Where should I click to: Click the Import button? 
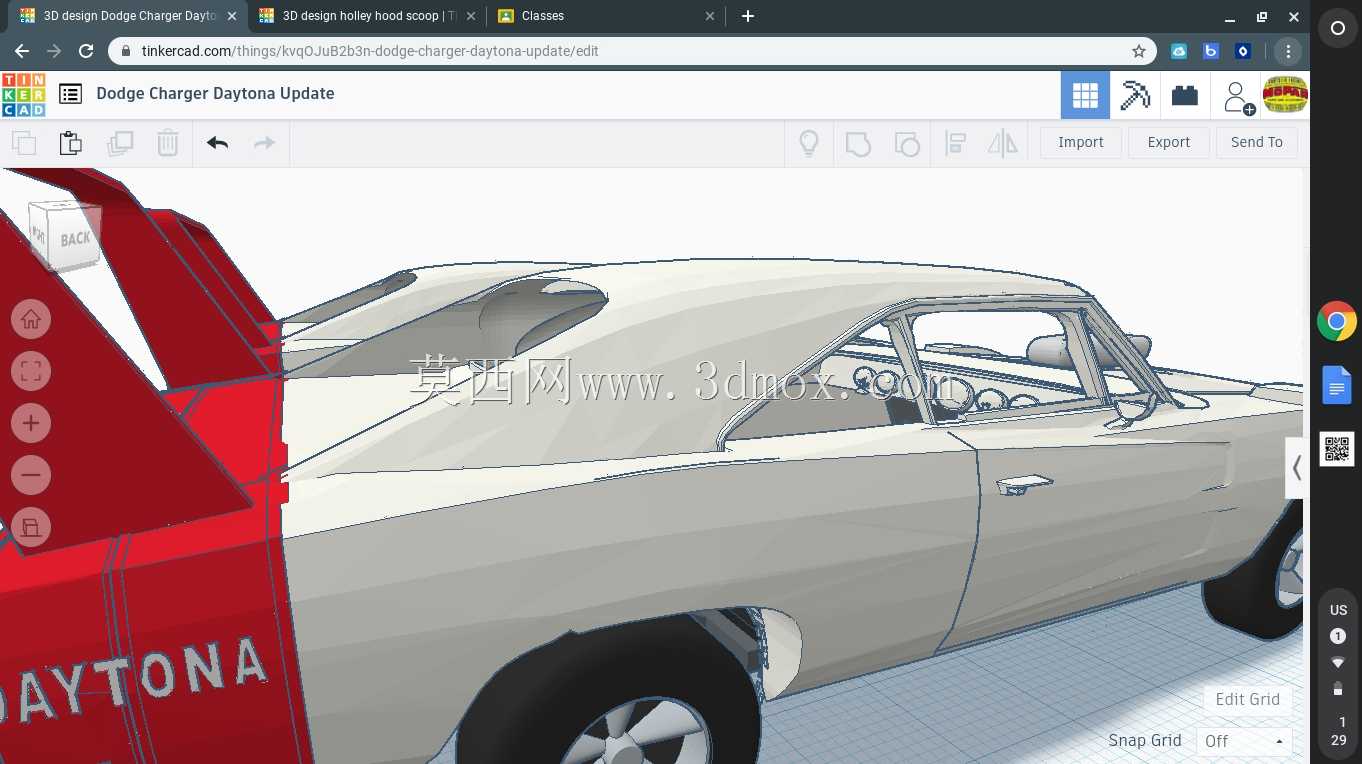point(1081,142)
